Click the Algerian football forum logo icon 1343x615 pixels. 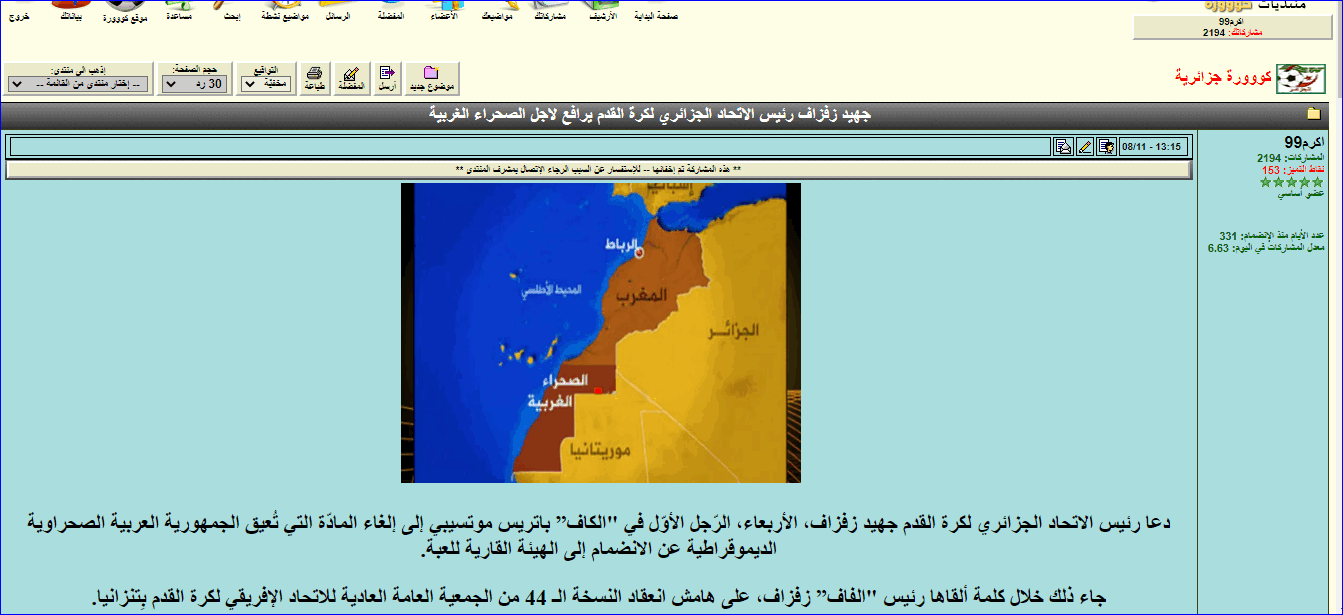(1301, 78)
